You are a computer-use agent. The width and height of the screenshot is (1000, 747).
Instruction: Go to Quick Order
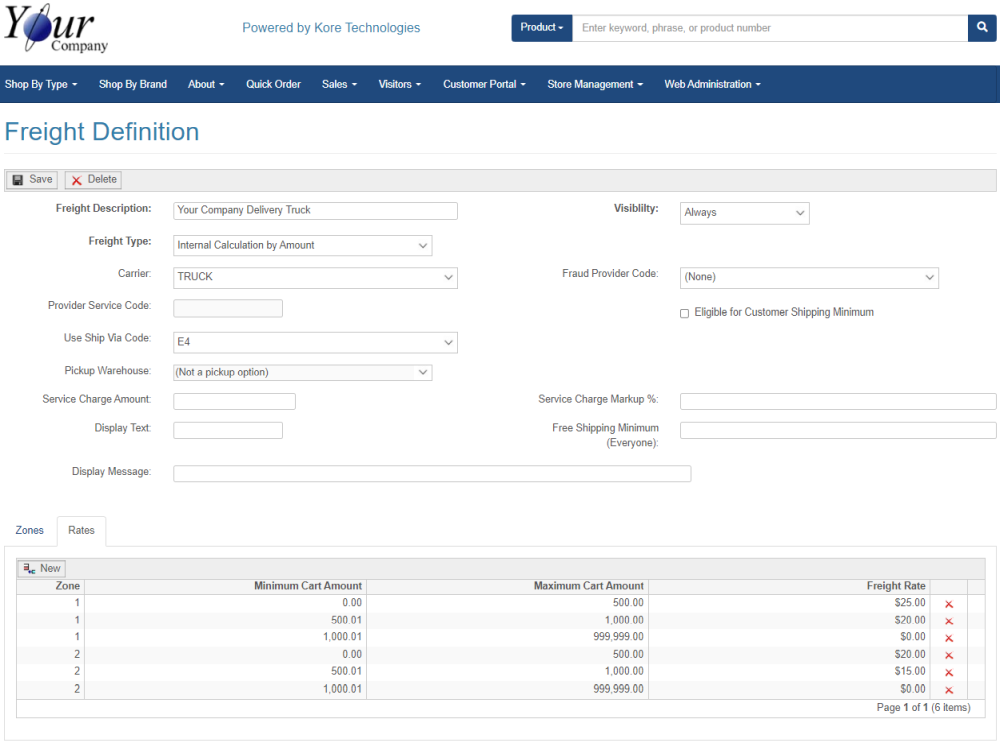tap(273, 84)
